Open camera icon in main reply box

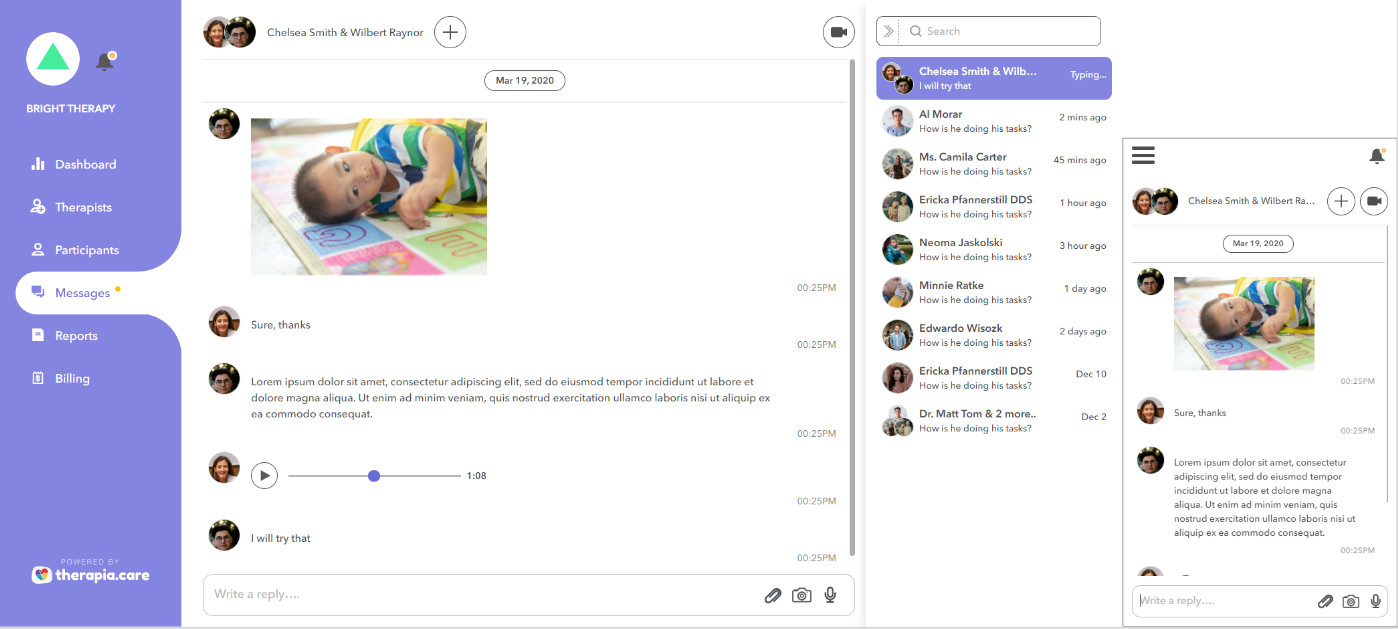[801, 595]
